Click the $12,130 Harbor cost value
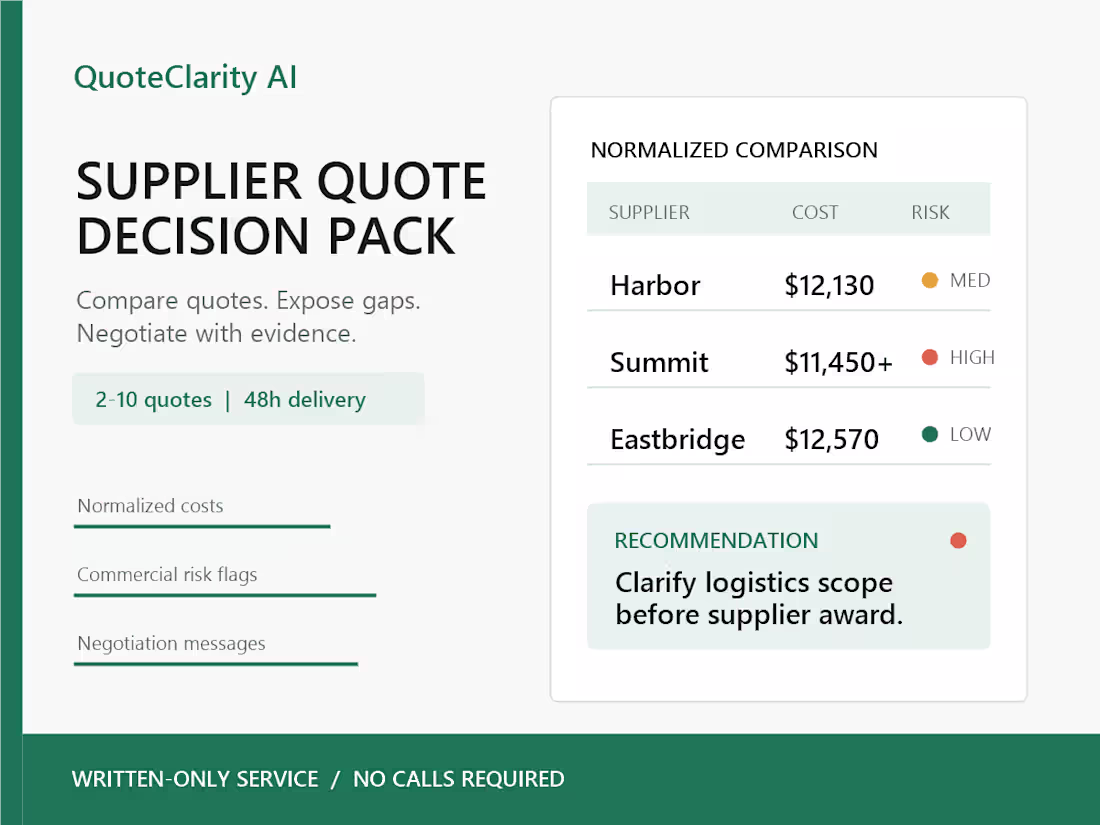The image size is (1100, 825). tap(829, 286)
